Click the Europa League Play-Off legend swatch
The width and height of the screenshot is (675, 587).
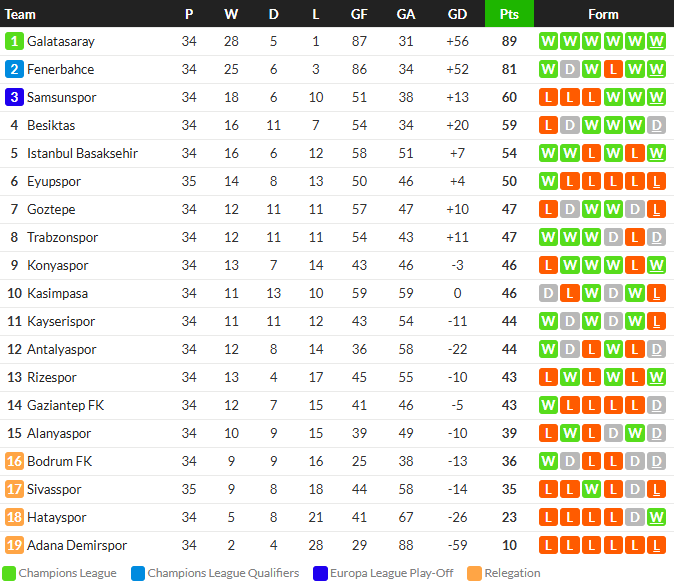(x=320, y=573)
